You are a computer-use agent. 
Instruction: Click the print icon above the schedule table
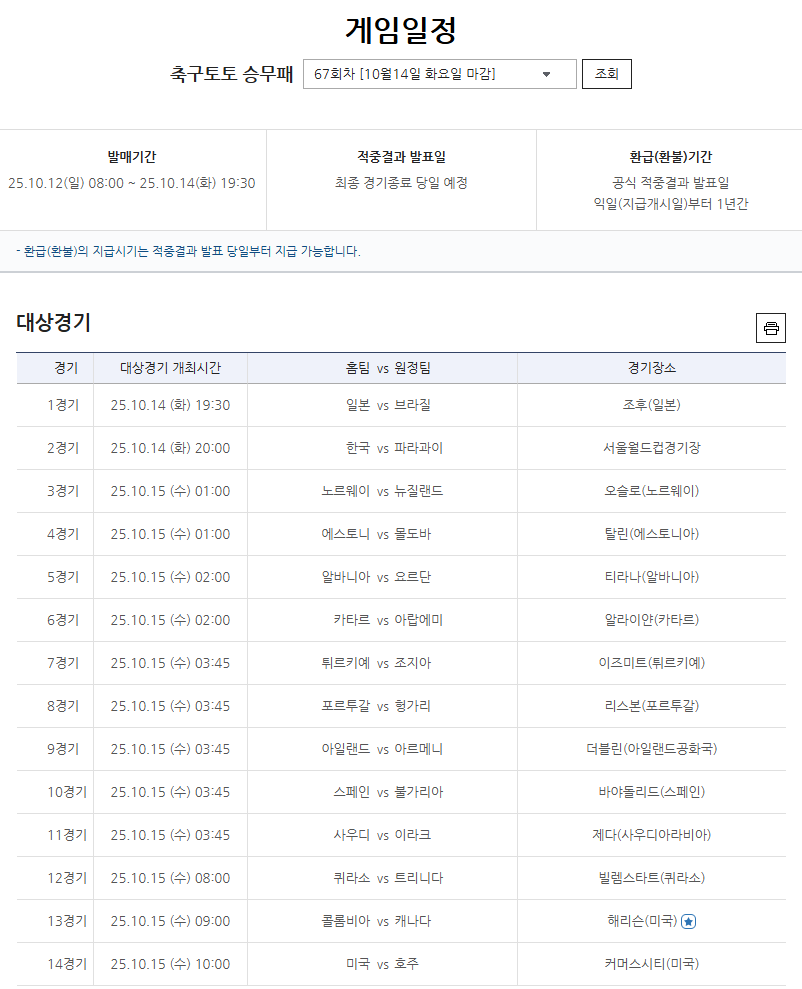(x=770, y=328)
